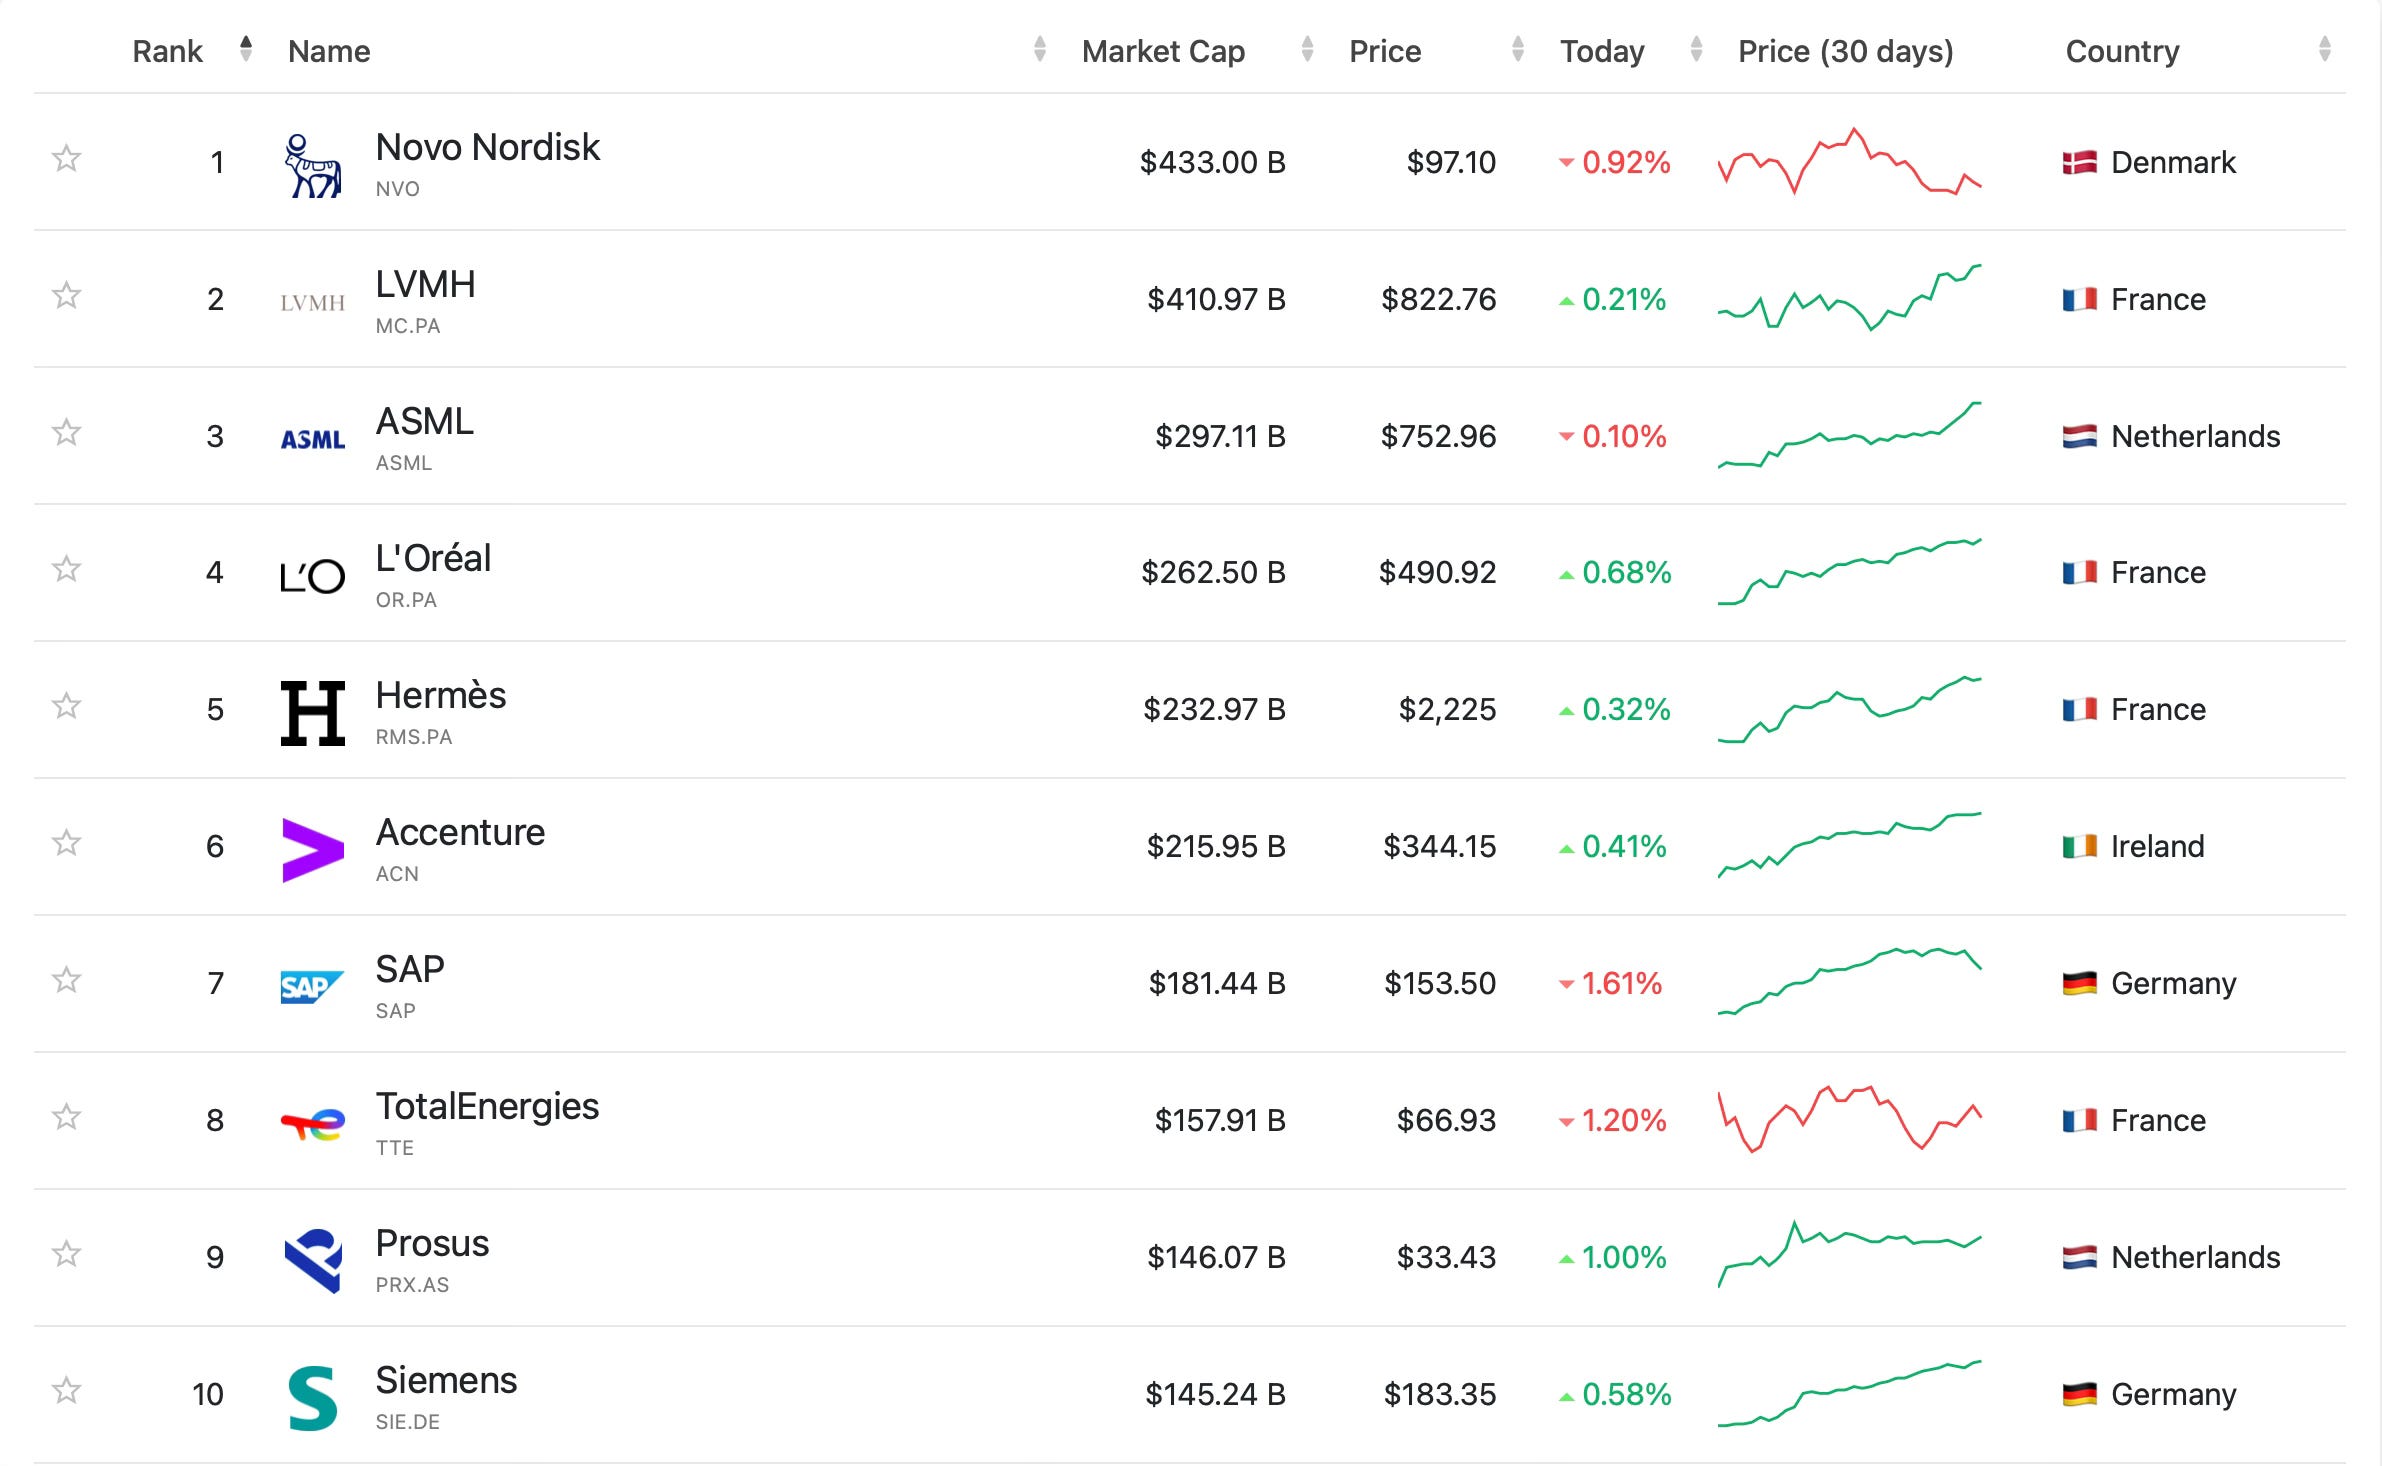Star ASML as a favorite
This screenshot has width=2382, height=1466.
click(x=66, y=432)
